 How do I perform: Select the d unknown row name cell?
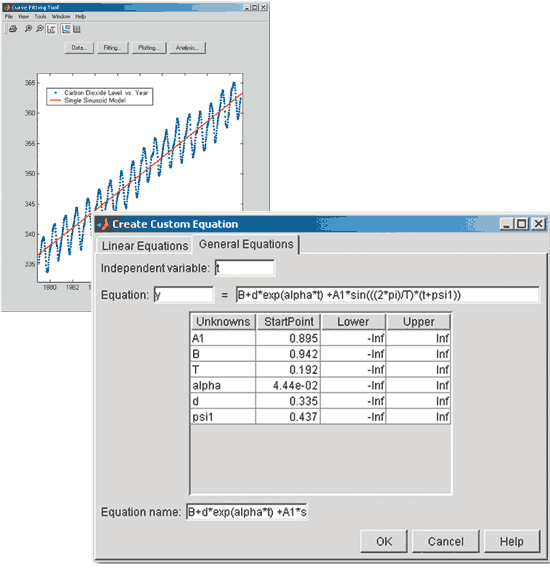(x=223, y=401)
